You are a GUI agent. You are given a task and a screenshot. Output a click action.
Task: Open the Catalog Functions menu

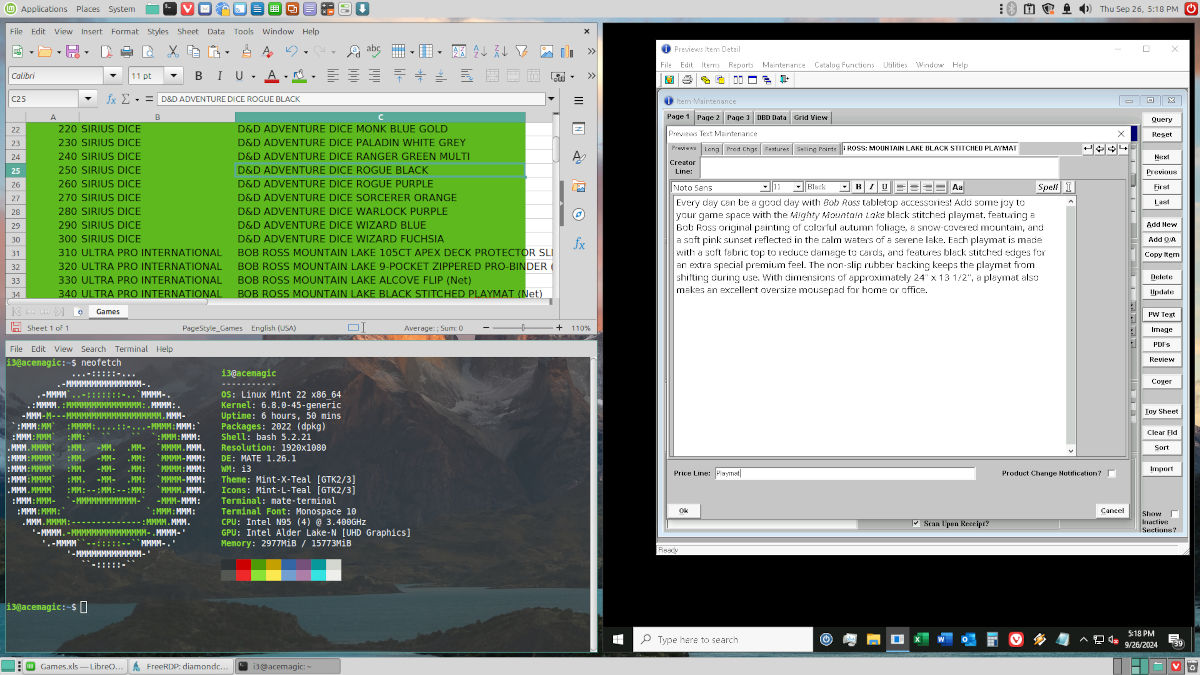[844, 65]
